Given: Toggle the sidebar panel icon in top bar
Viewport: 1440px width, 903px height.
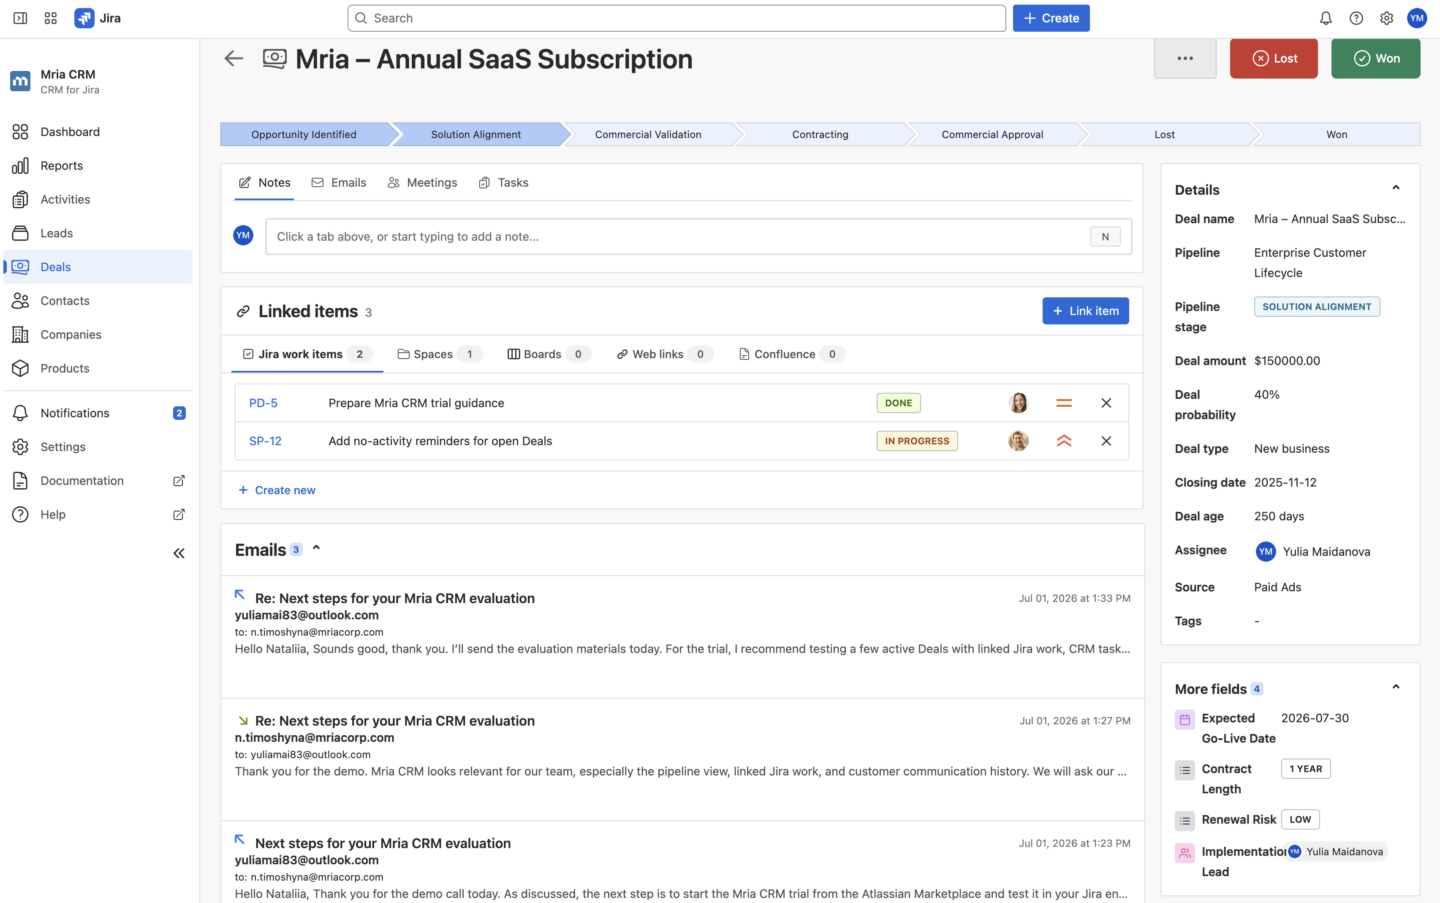Looking at the screenshot, I should click(20, 18).
